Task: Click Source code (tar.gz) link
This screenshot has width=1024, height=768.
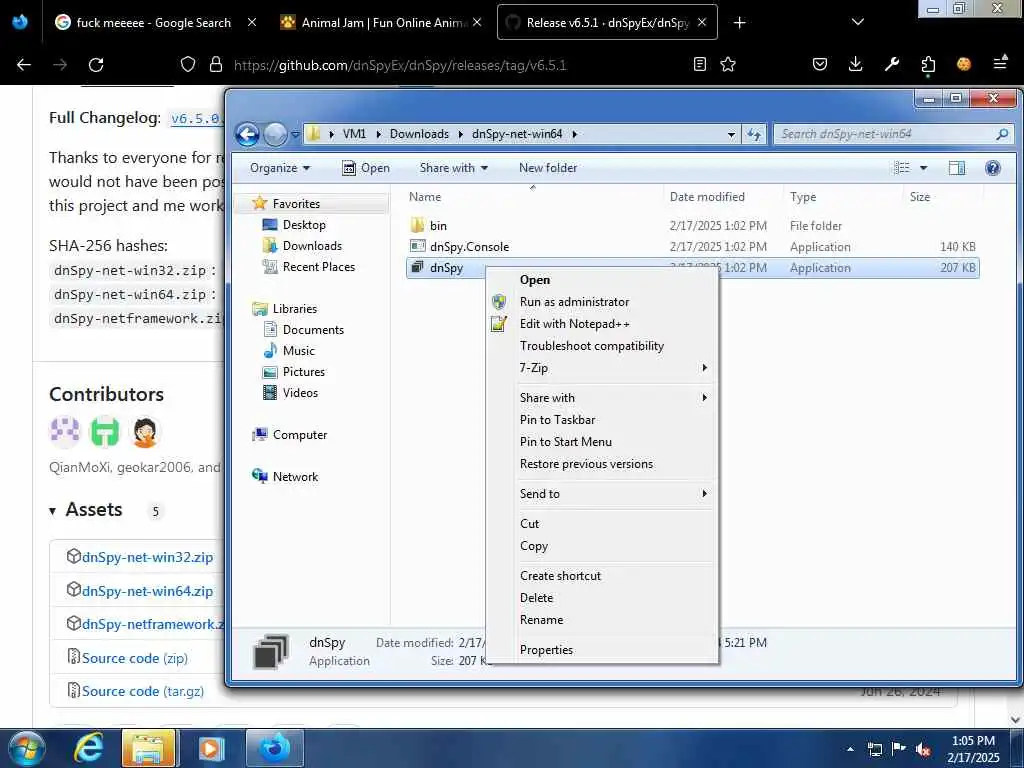Action: [143, 691]
